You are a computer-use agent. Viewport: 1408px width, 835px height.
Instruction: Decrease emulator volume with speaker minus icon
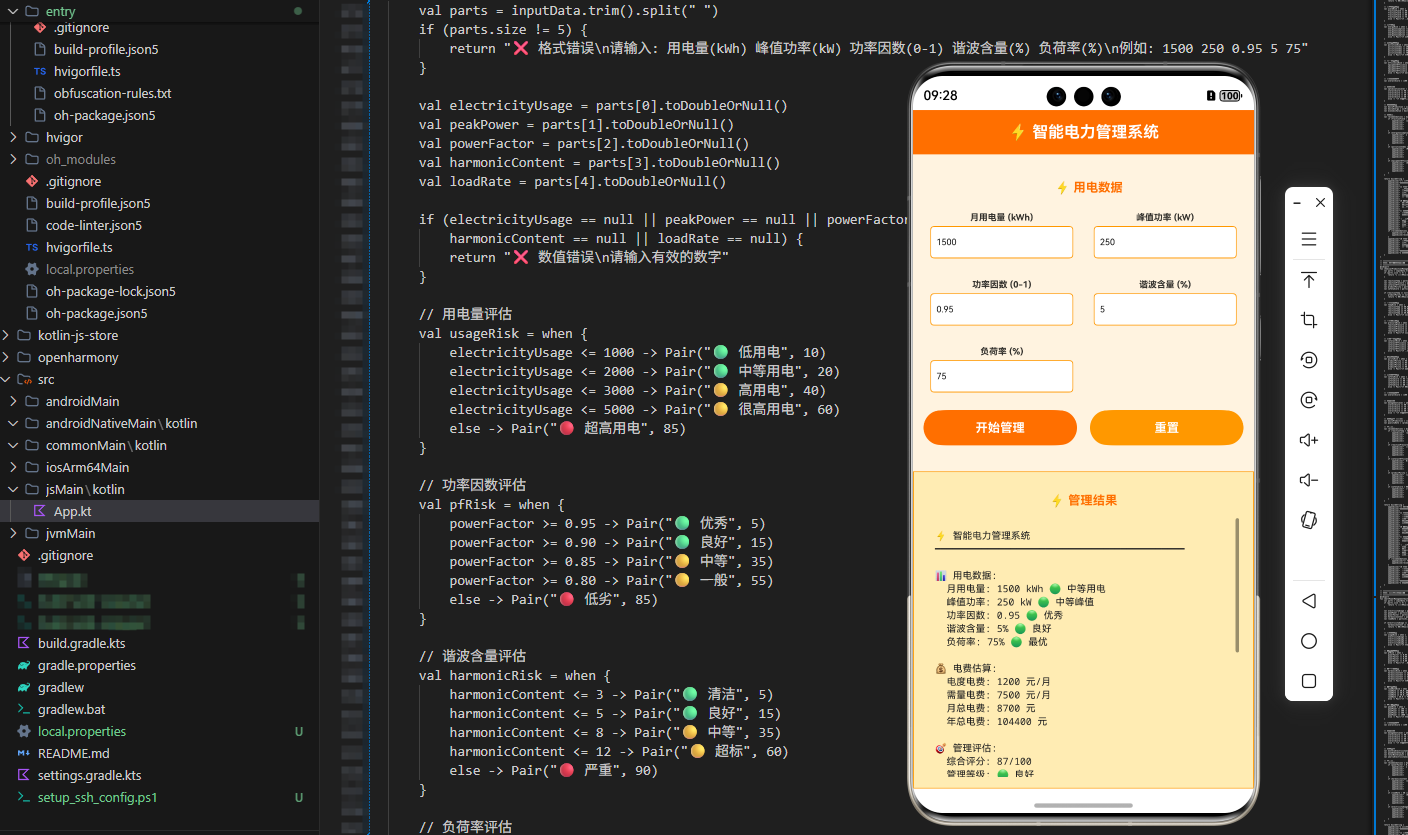coord(1308,480)
